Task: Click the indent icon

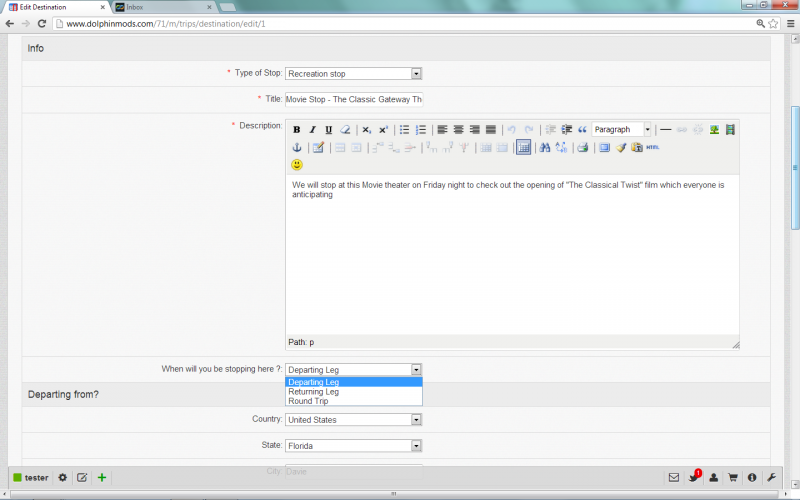Action: (566, 130)
